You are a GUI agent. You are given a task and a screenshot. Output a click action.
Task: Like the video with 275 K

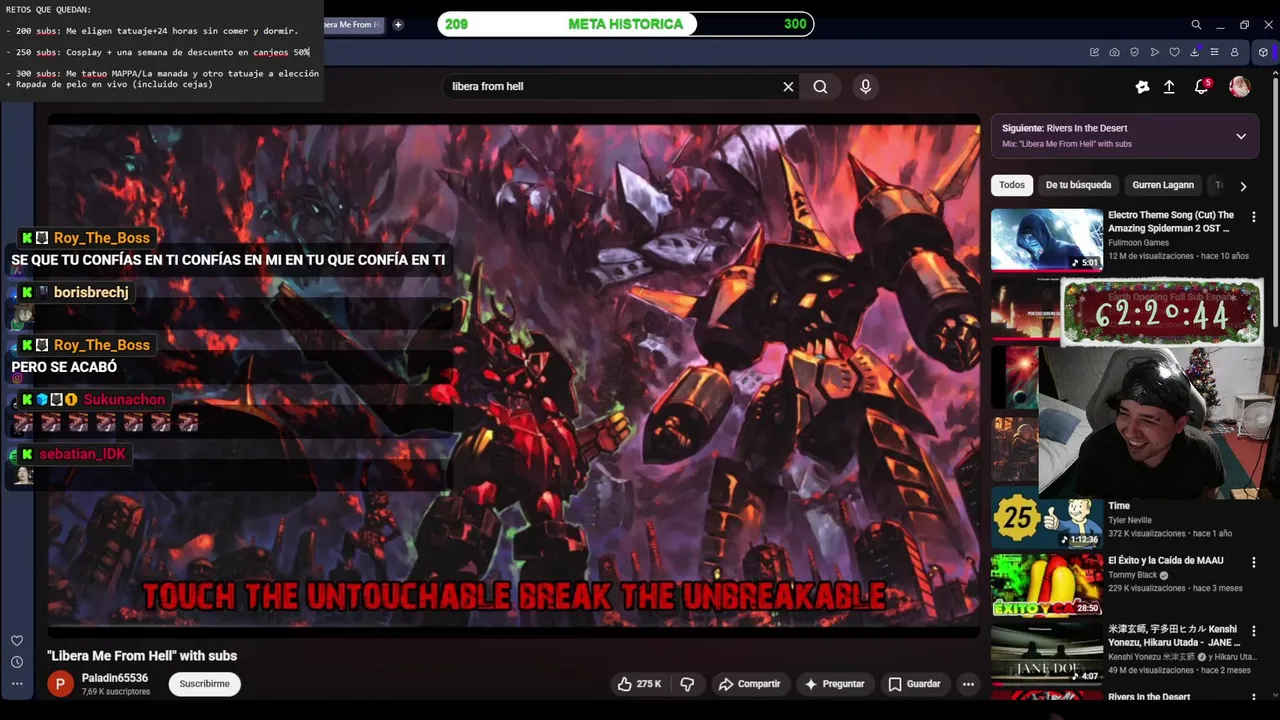coord(639,684)
